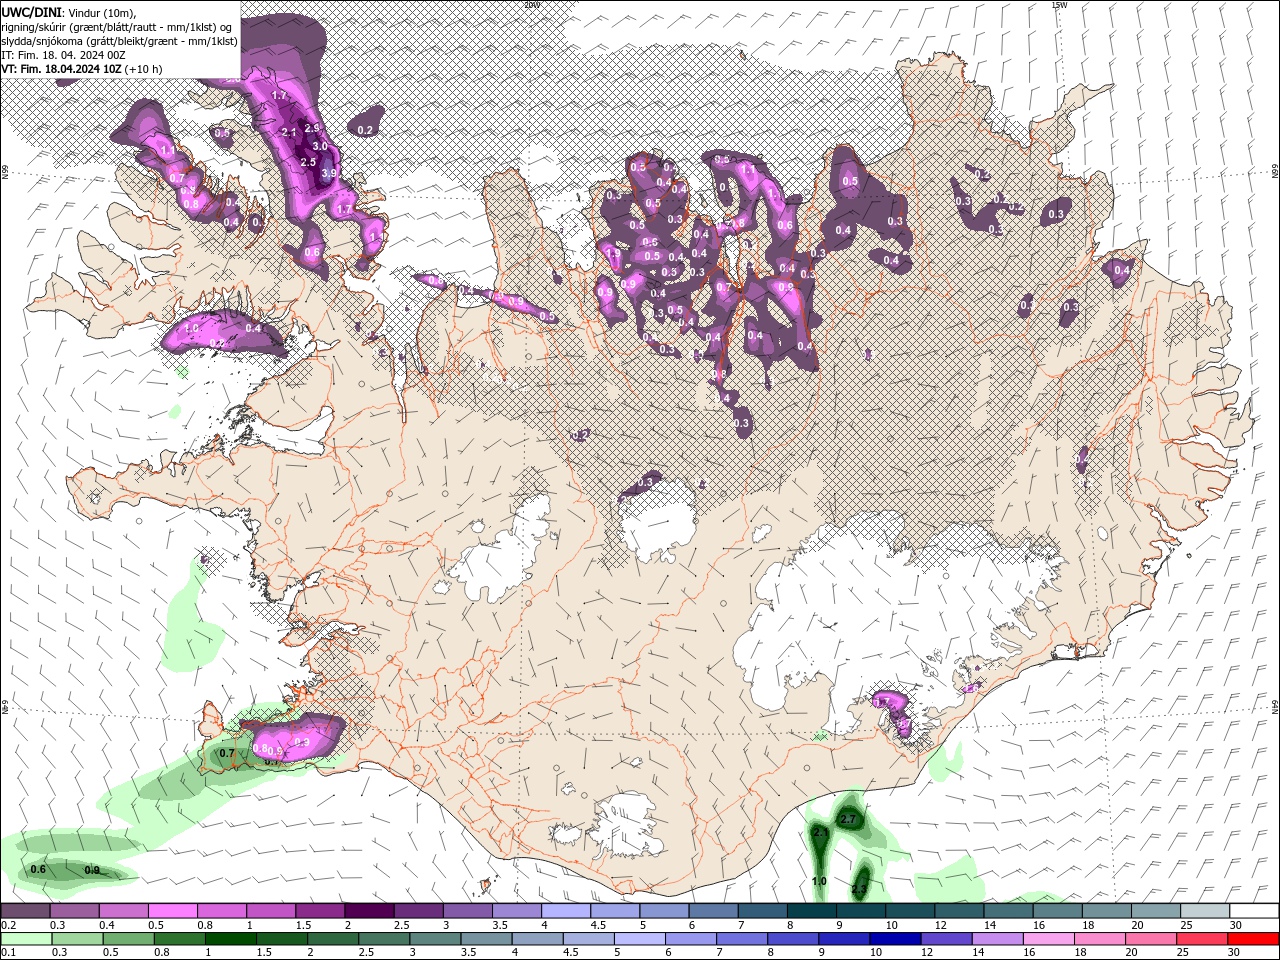Viewport: 1280px width, 960px height.
Task: Click the '20W' longitude label
Action: click(531, 5)
